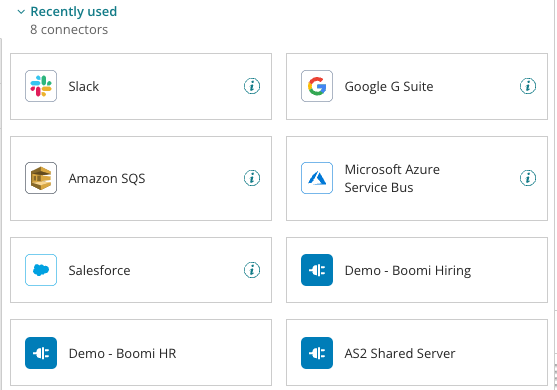Select the Slack connector logo
The width and height of the screenshot is (557, 390).
pyautogui.click(x=41, y=86)
